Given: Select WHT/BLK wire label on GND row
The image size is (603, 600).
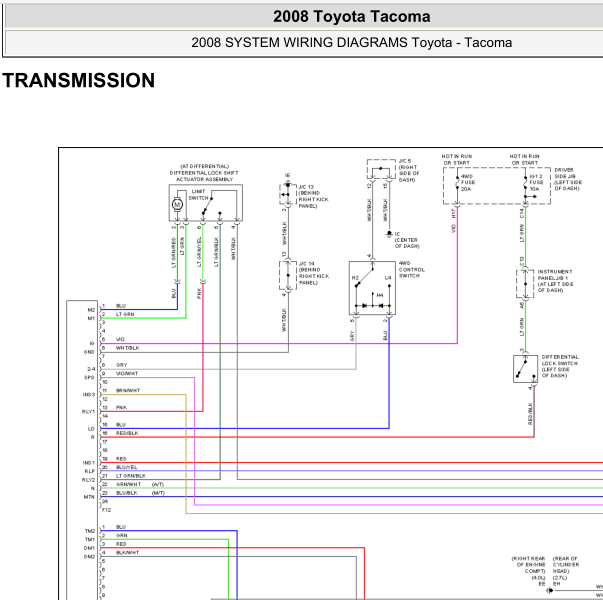Looking at the screenshot, I should pyautogui.click(x=128, y=348).
